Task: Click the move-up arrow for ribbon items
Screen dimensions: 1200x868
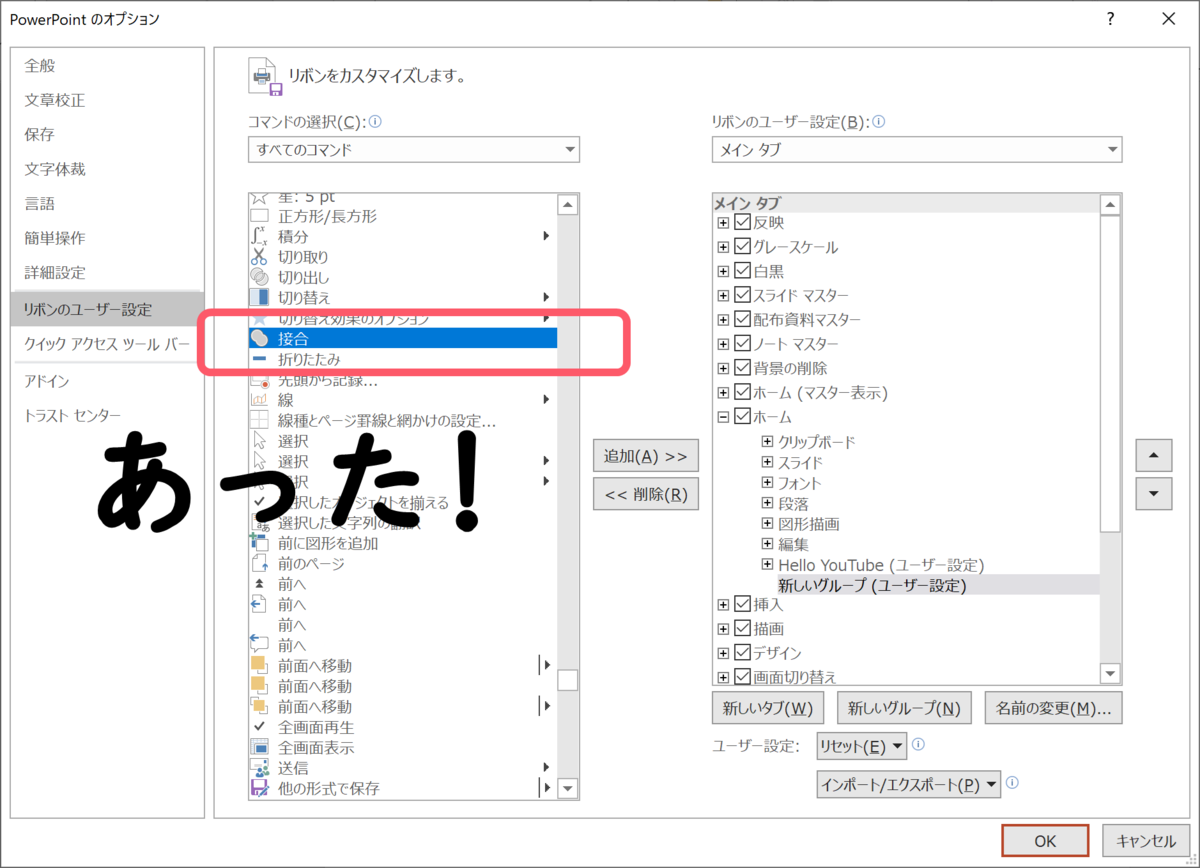Action: click(x=1153, y=455)
